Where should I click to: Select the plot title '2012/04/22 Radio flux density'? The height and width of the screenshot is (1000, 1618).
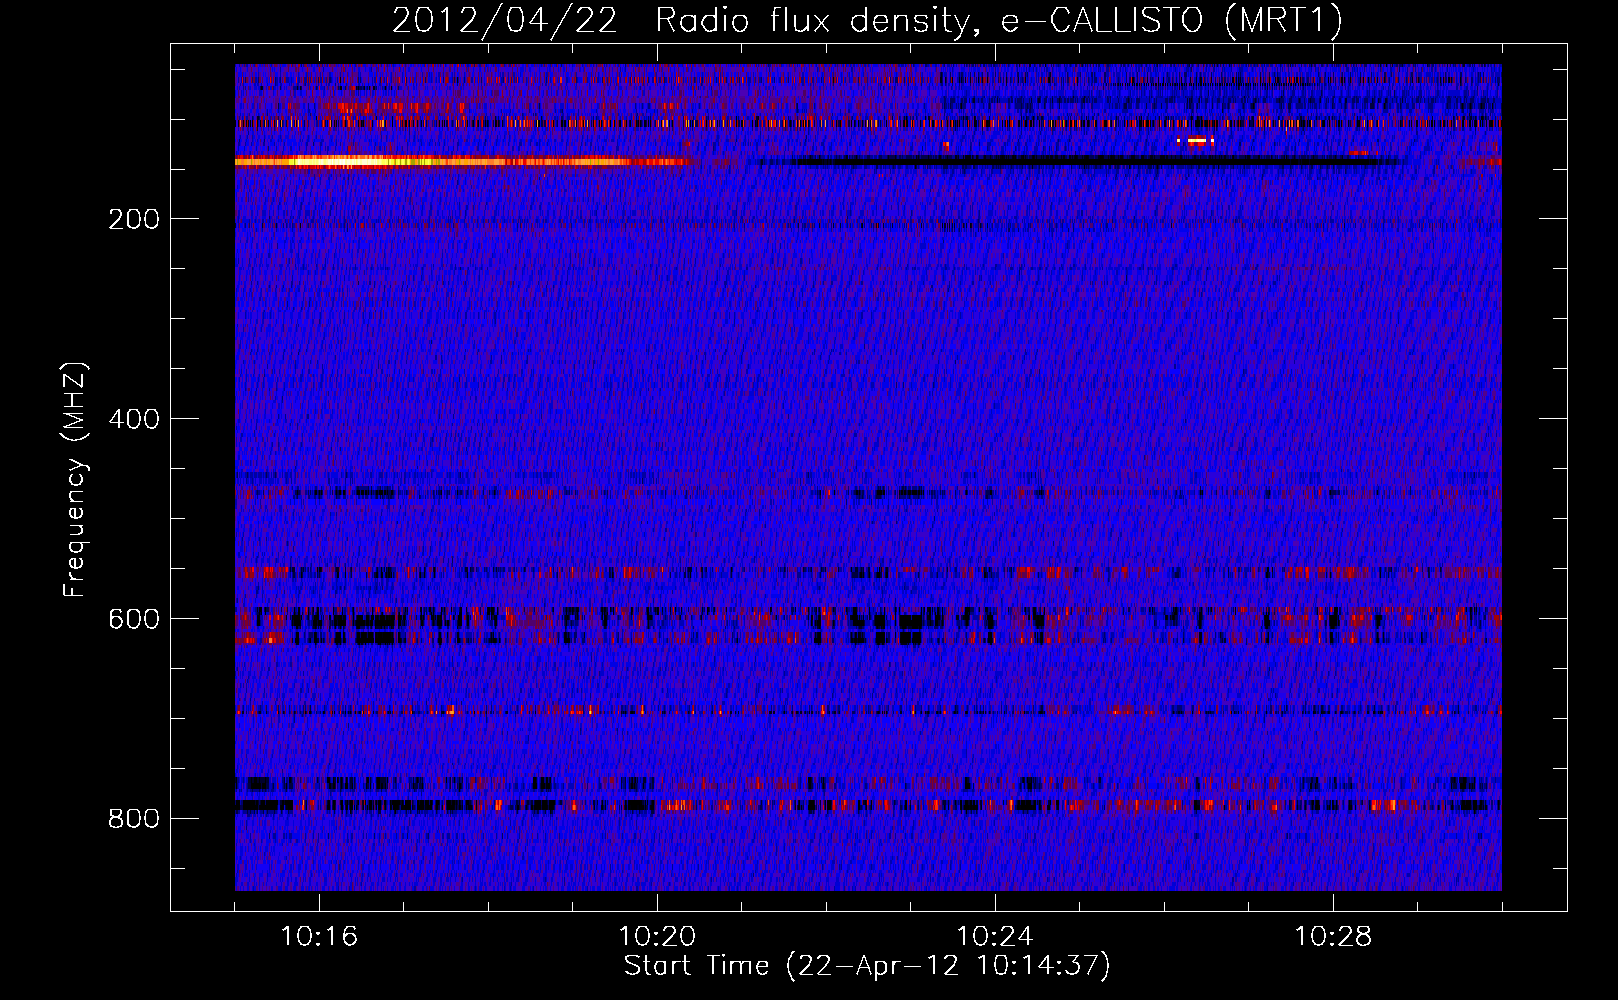pyautogui.click(x=681, y=21)
